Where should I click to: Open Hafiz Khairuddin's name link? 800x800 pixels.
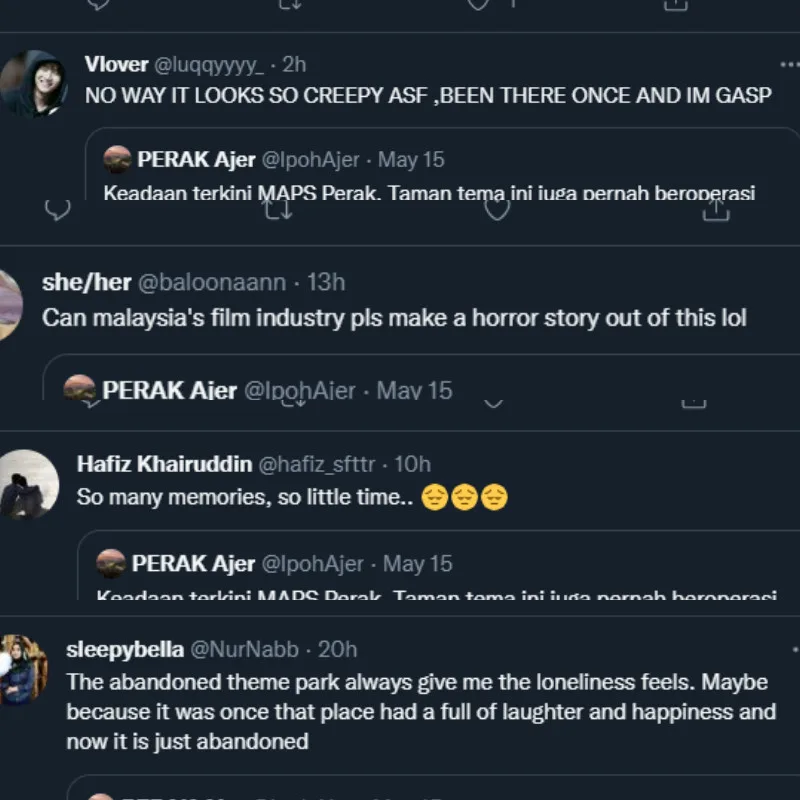tap(164, 464)
